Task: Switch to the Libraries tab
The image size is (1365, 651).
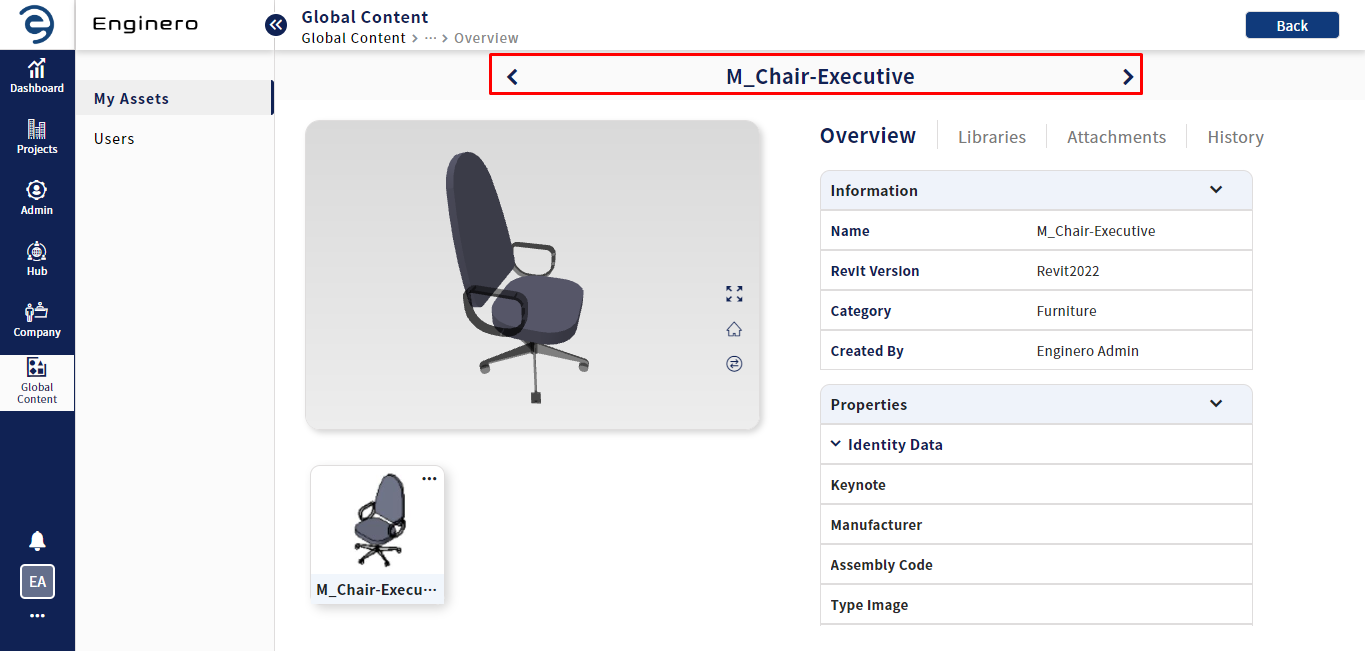Action: pos(992,137)
